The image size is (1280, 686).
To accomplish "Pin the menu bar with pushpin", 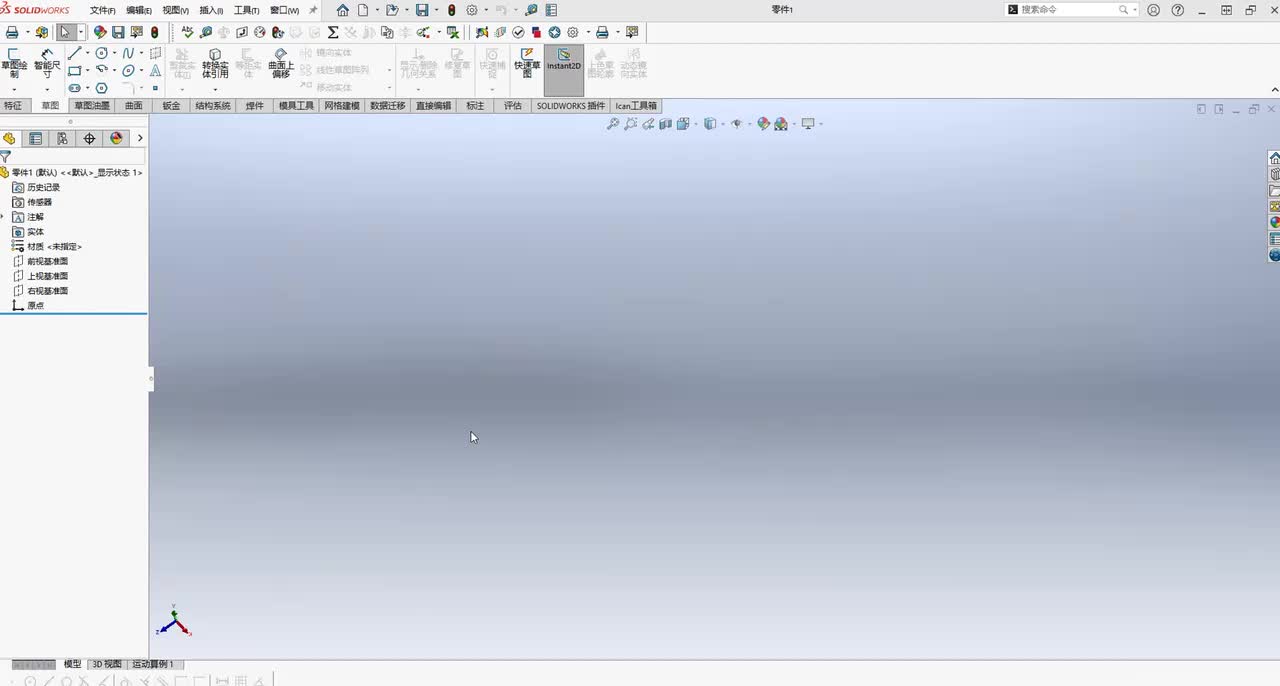I will (313, 10).
